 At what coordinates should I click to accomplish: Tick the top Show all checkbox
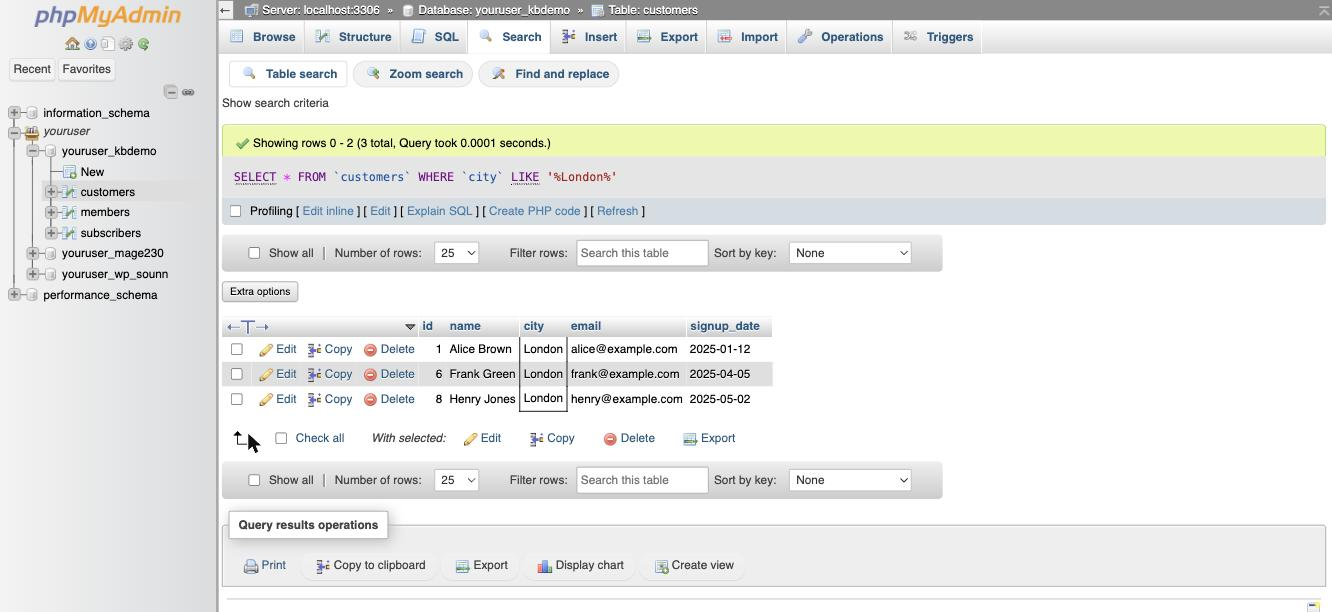click(x=254, y=253)
